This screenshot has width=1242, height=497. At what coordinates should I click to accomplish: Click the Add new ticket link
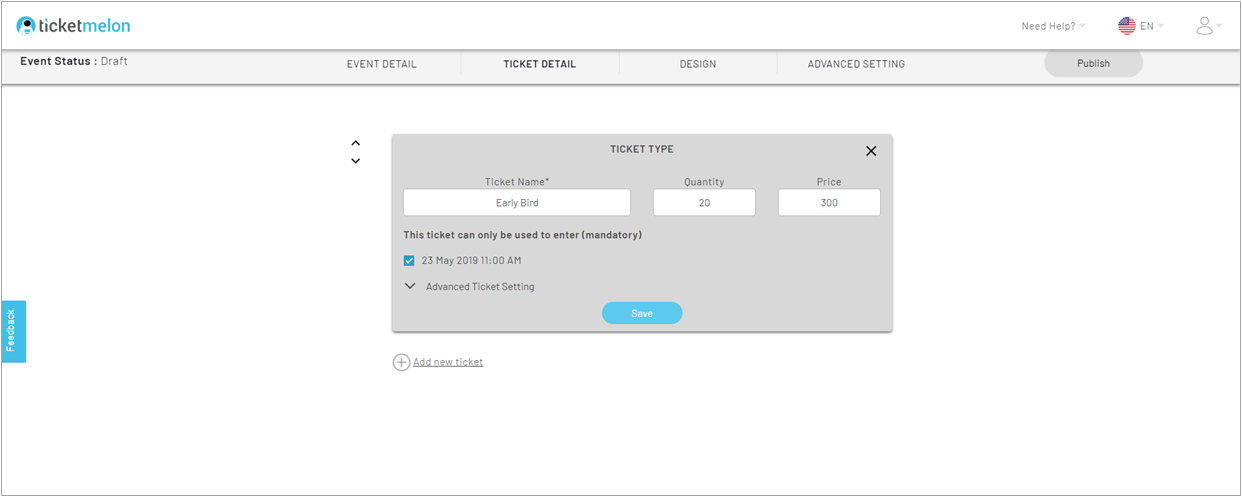coord(448,362)
